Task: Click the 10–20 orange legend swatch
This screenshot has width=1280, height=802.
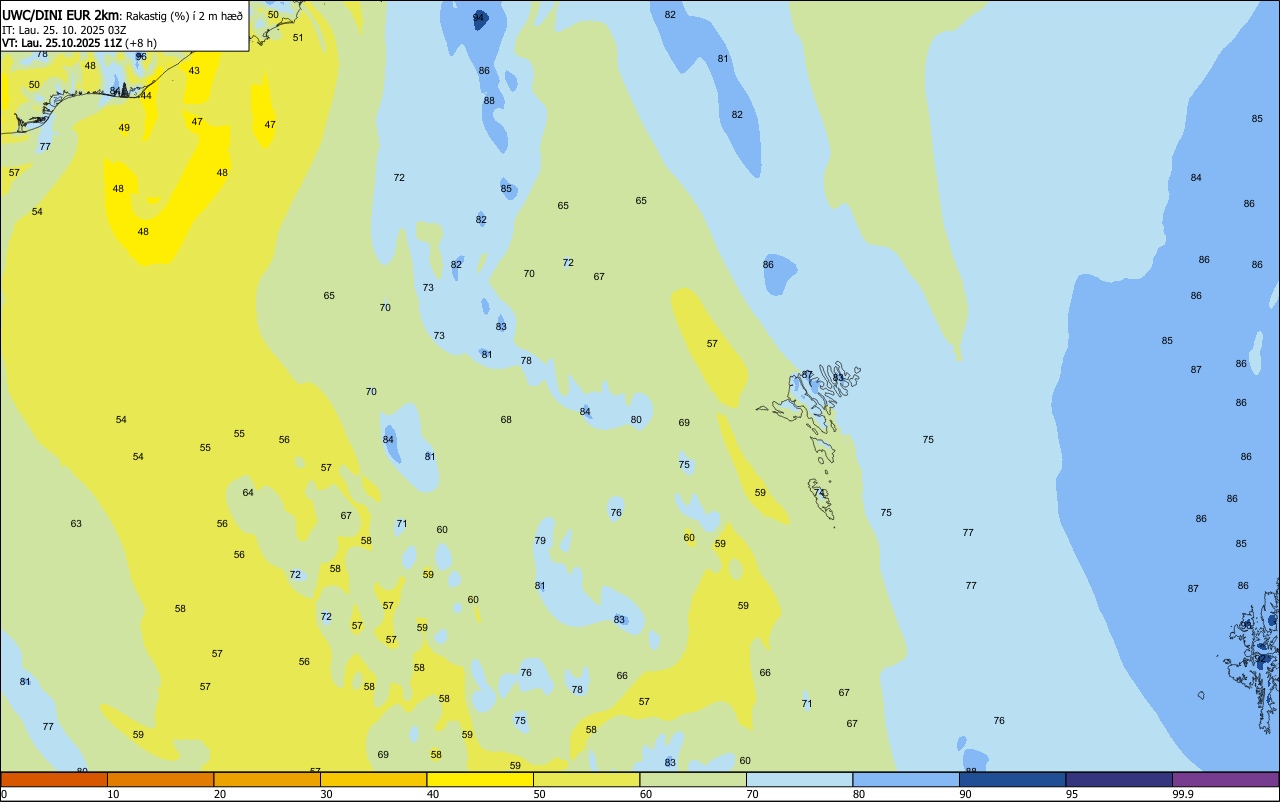Action: pos(160,779)
